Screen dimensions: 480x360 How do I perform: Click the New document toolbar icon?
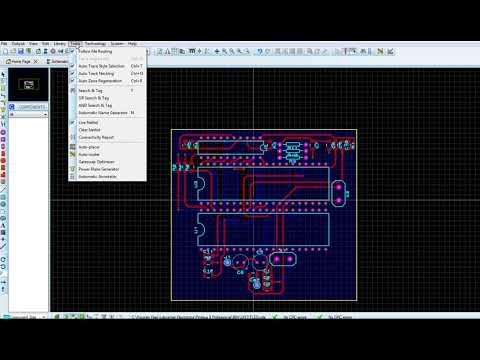[x=5, y=52]
